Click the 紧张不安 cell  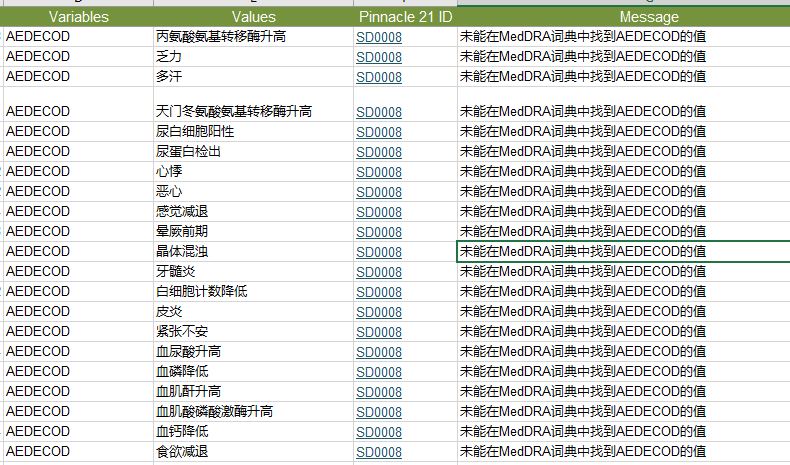point(253,331)
